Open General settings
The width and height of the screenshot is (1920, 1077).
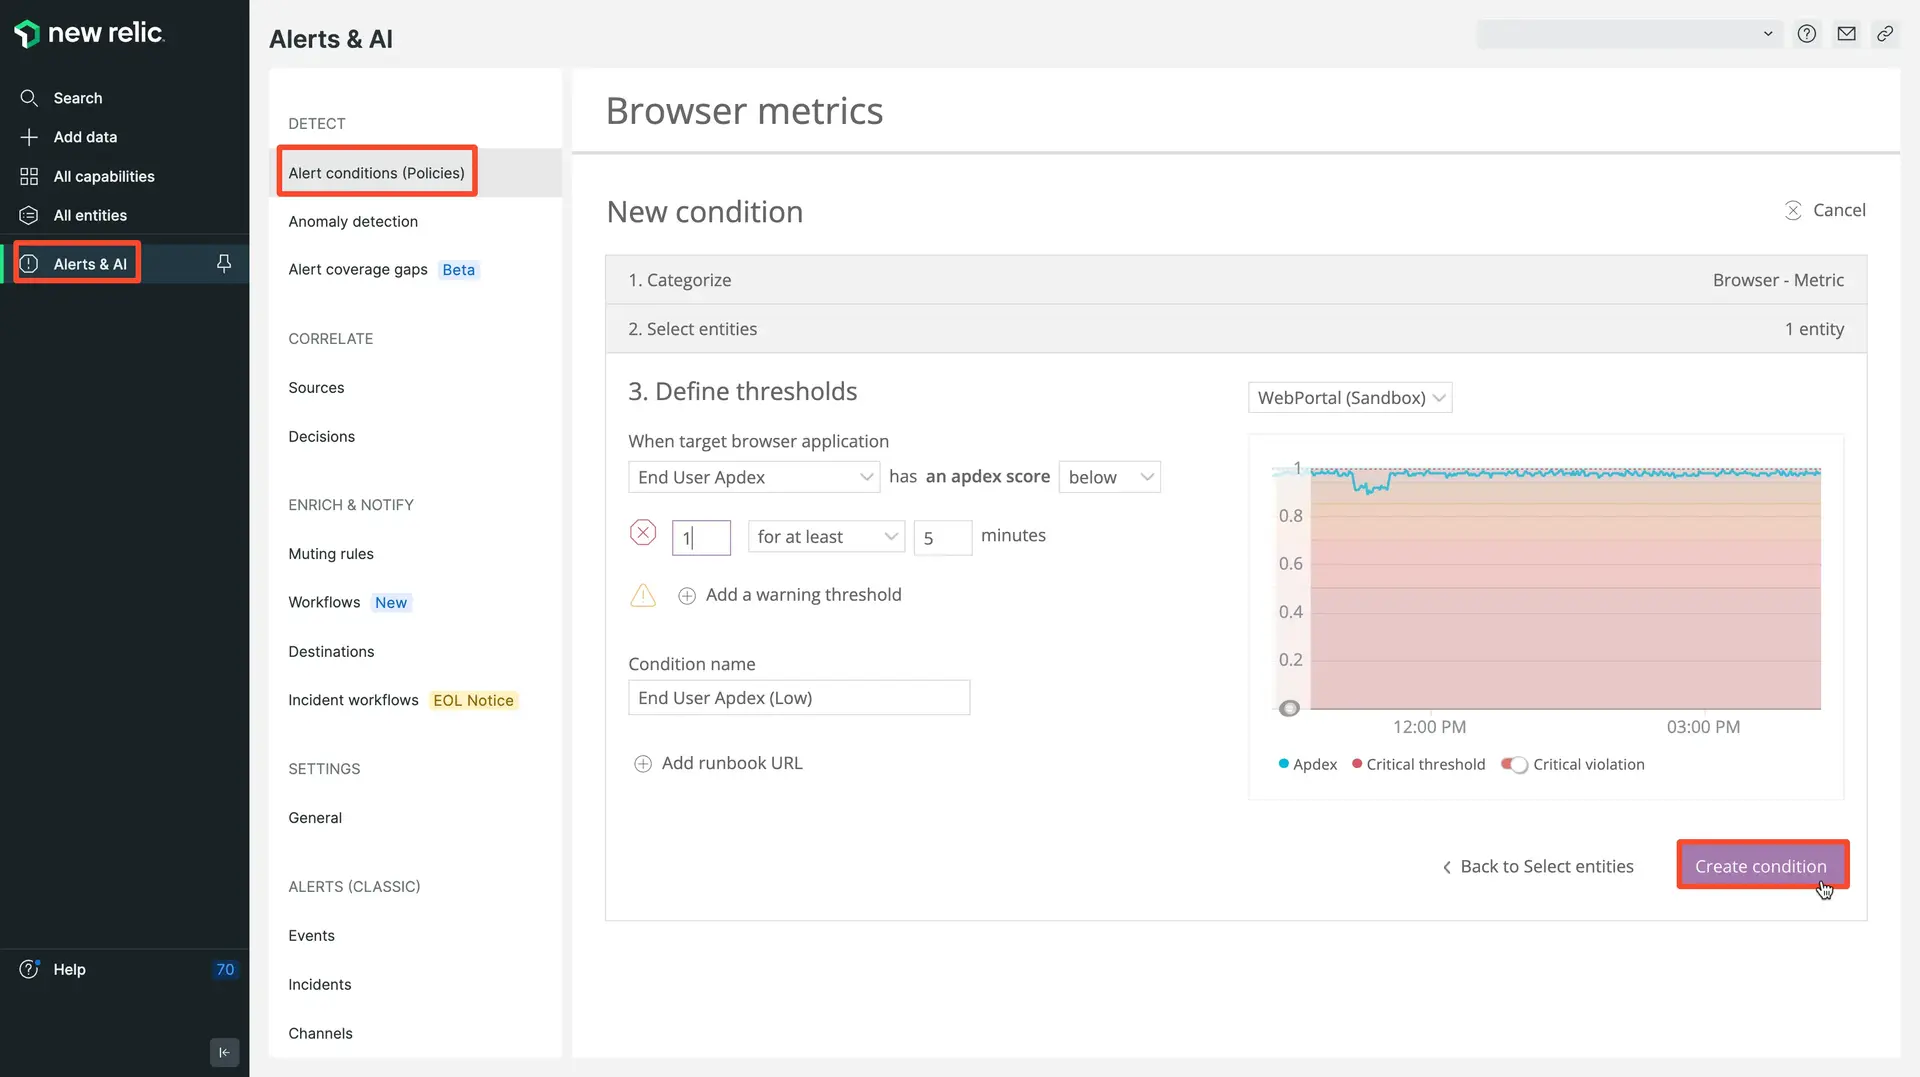click(315, 817)
